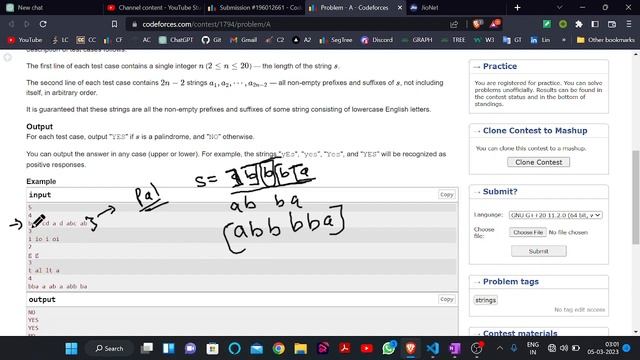Copy the example output

[447, 299]
